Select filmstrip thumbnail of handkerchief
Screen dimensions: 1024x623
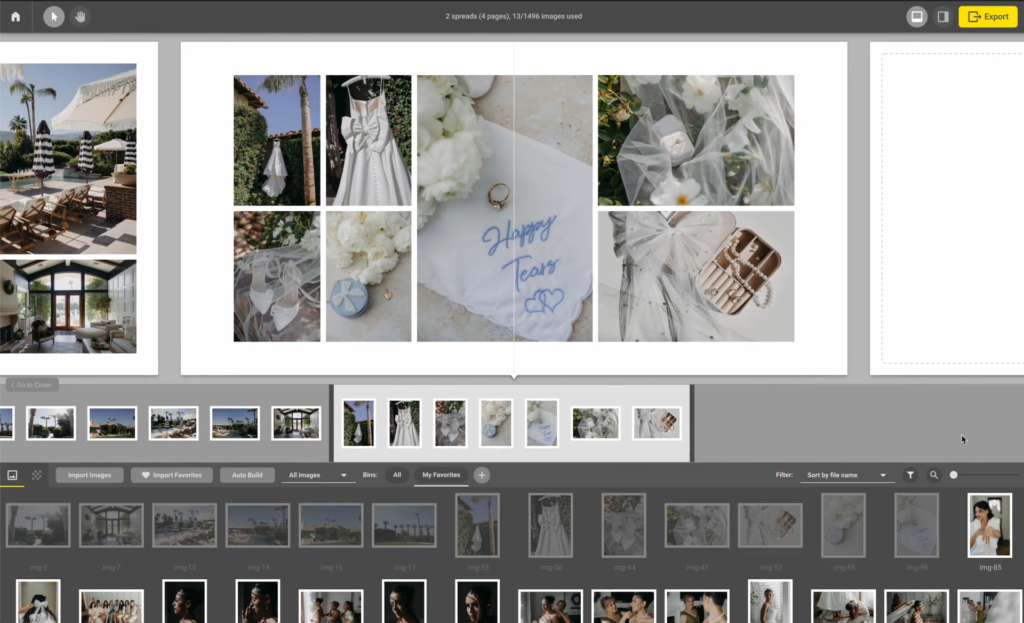542,423
